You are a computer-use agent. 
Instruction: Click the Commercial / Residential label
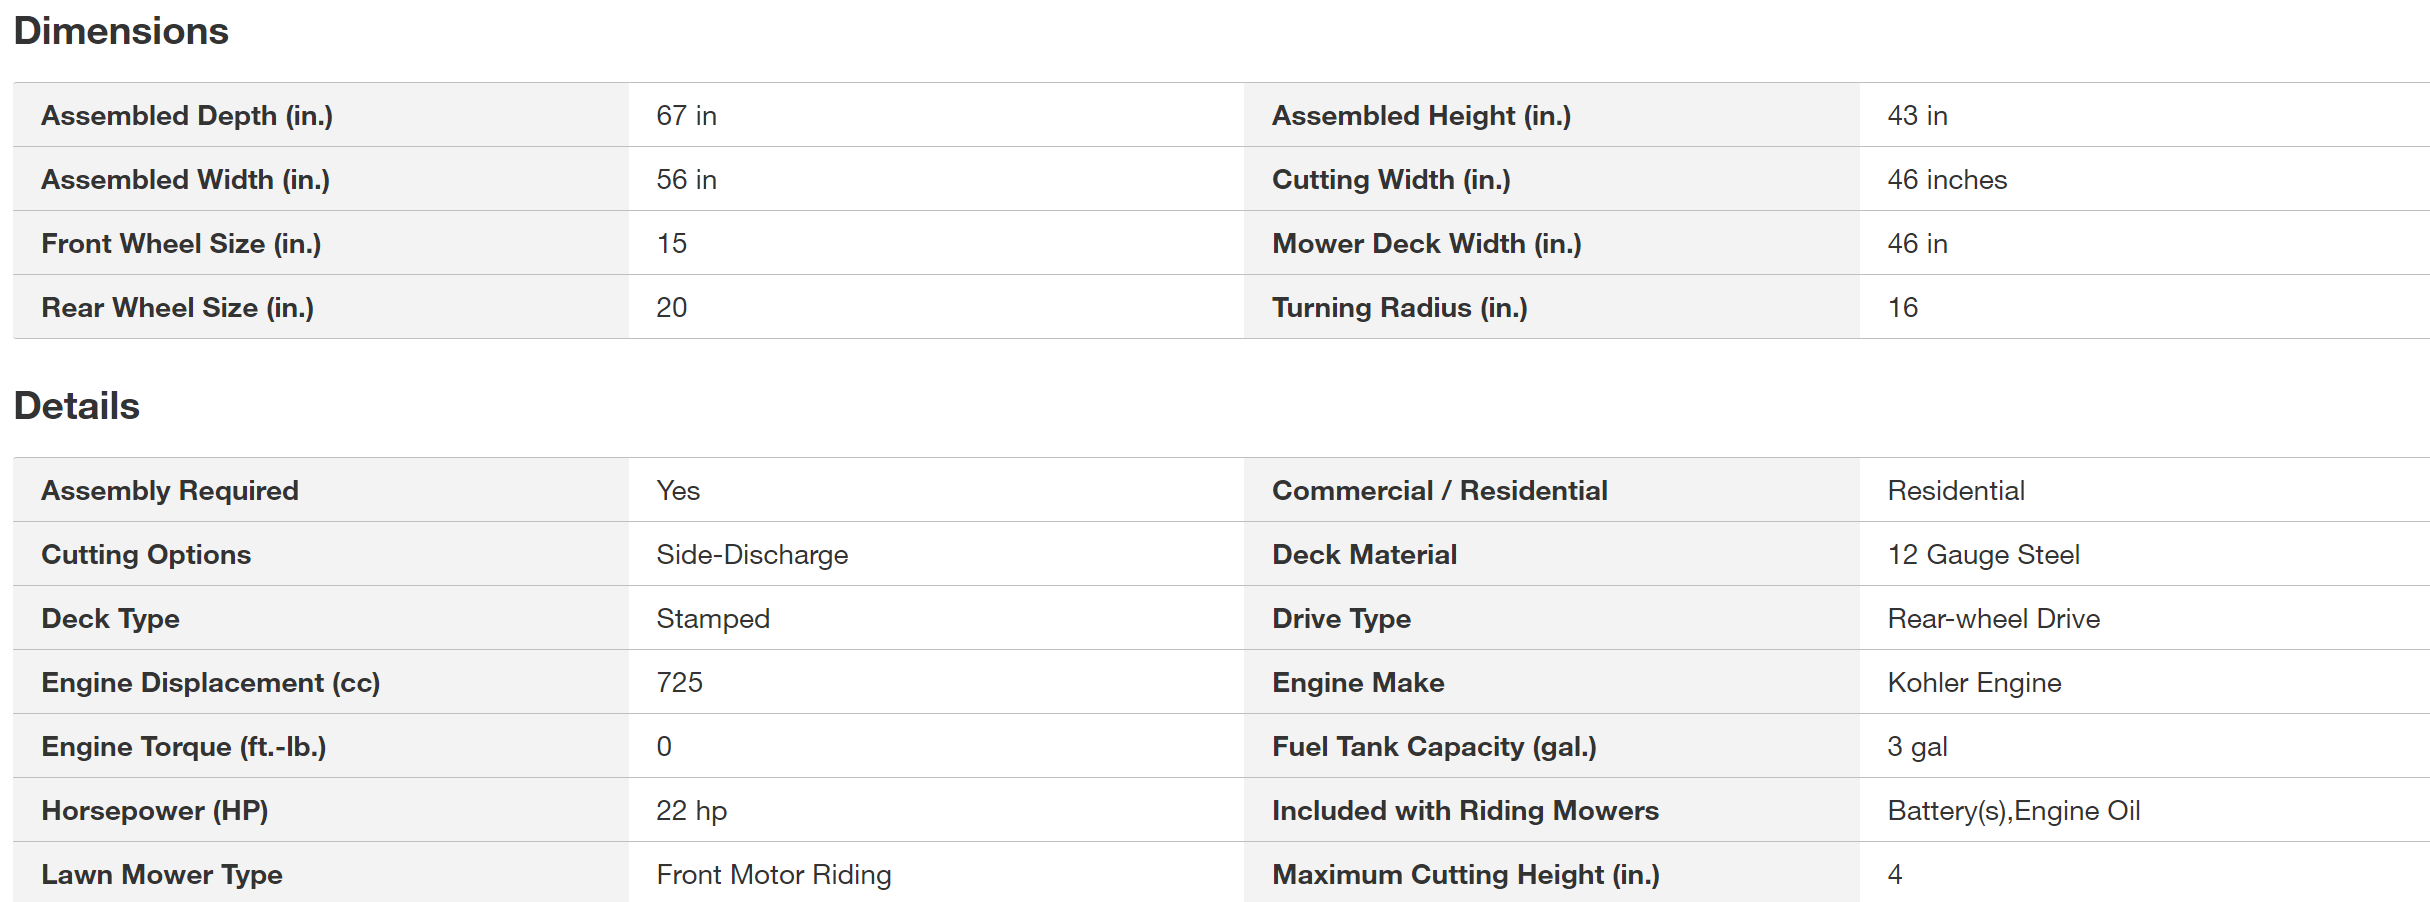(x=1439, y=491)
